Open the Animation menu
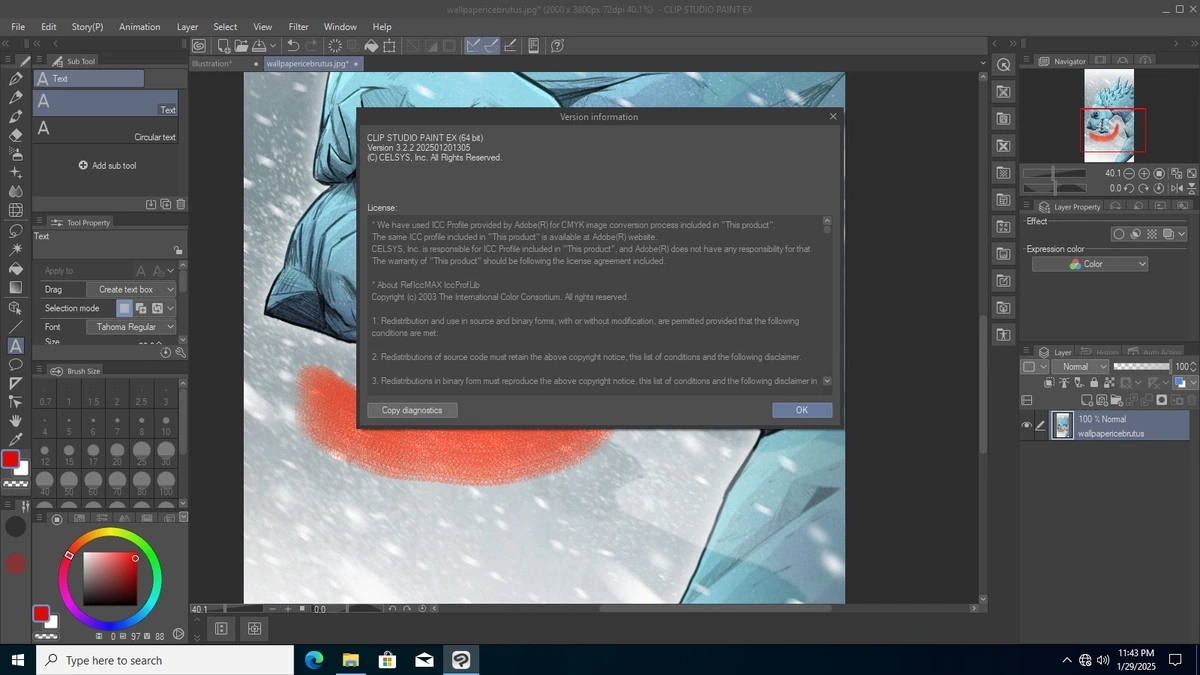Screen dimensions: 1200x675 (140, 27)
